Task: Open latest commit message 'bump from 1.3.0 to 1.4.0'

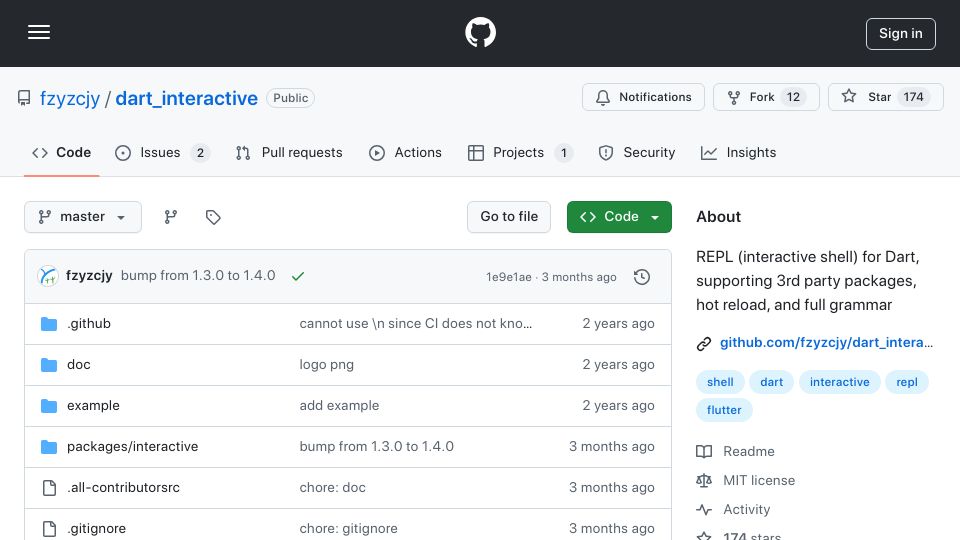Action: 198,276
